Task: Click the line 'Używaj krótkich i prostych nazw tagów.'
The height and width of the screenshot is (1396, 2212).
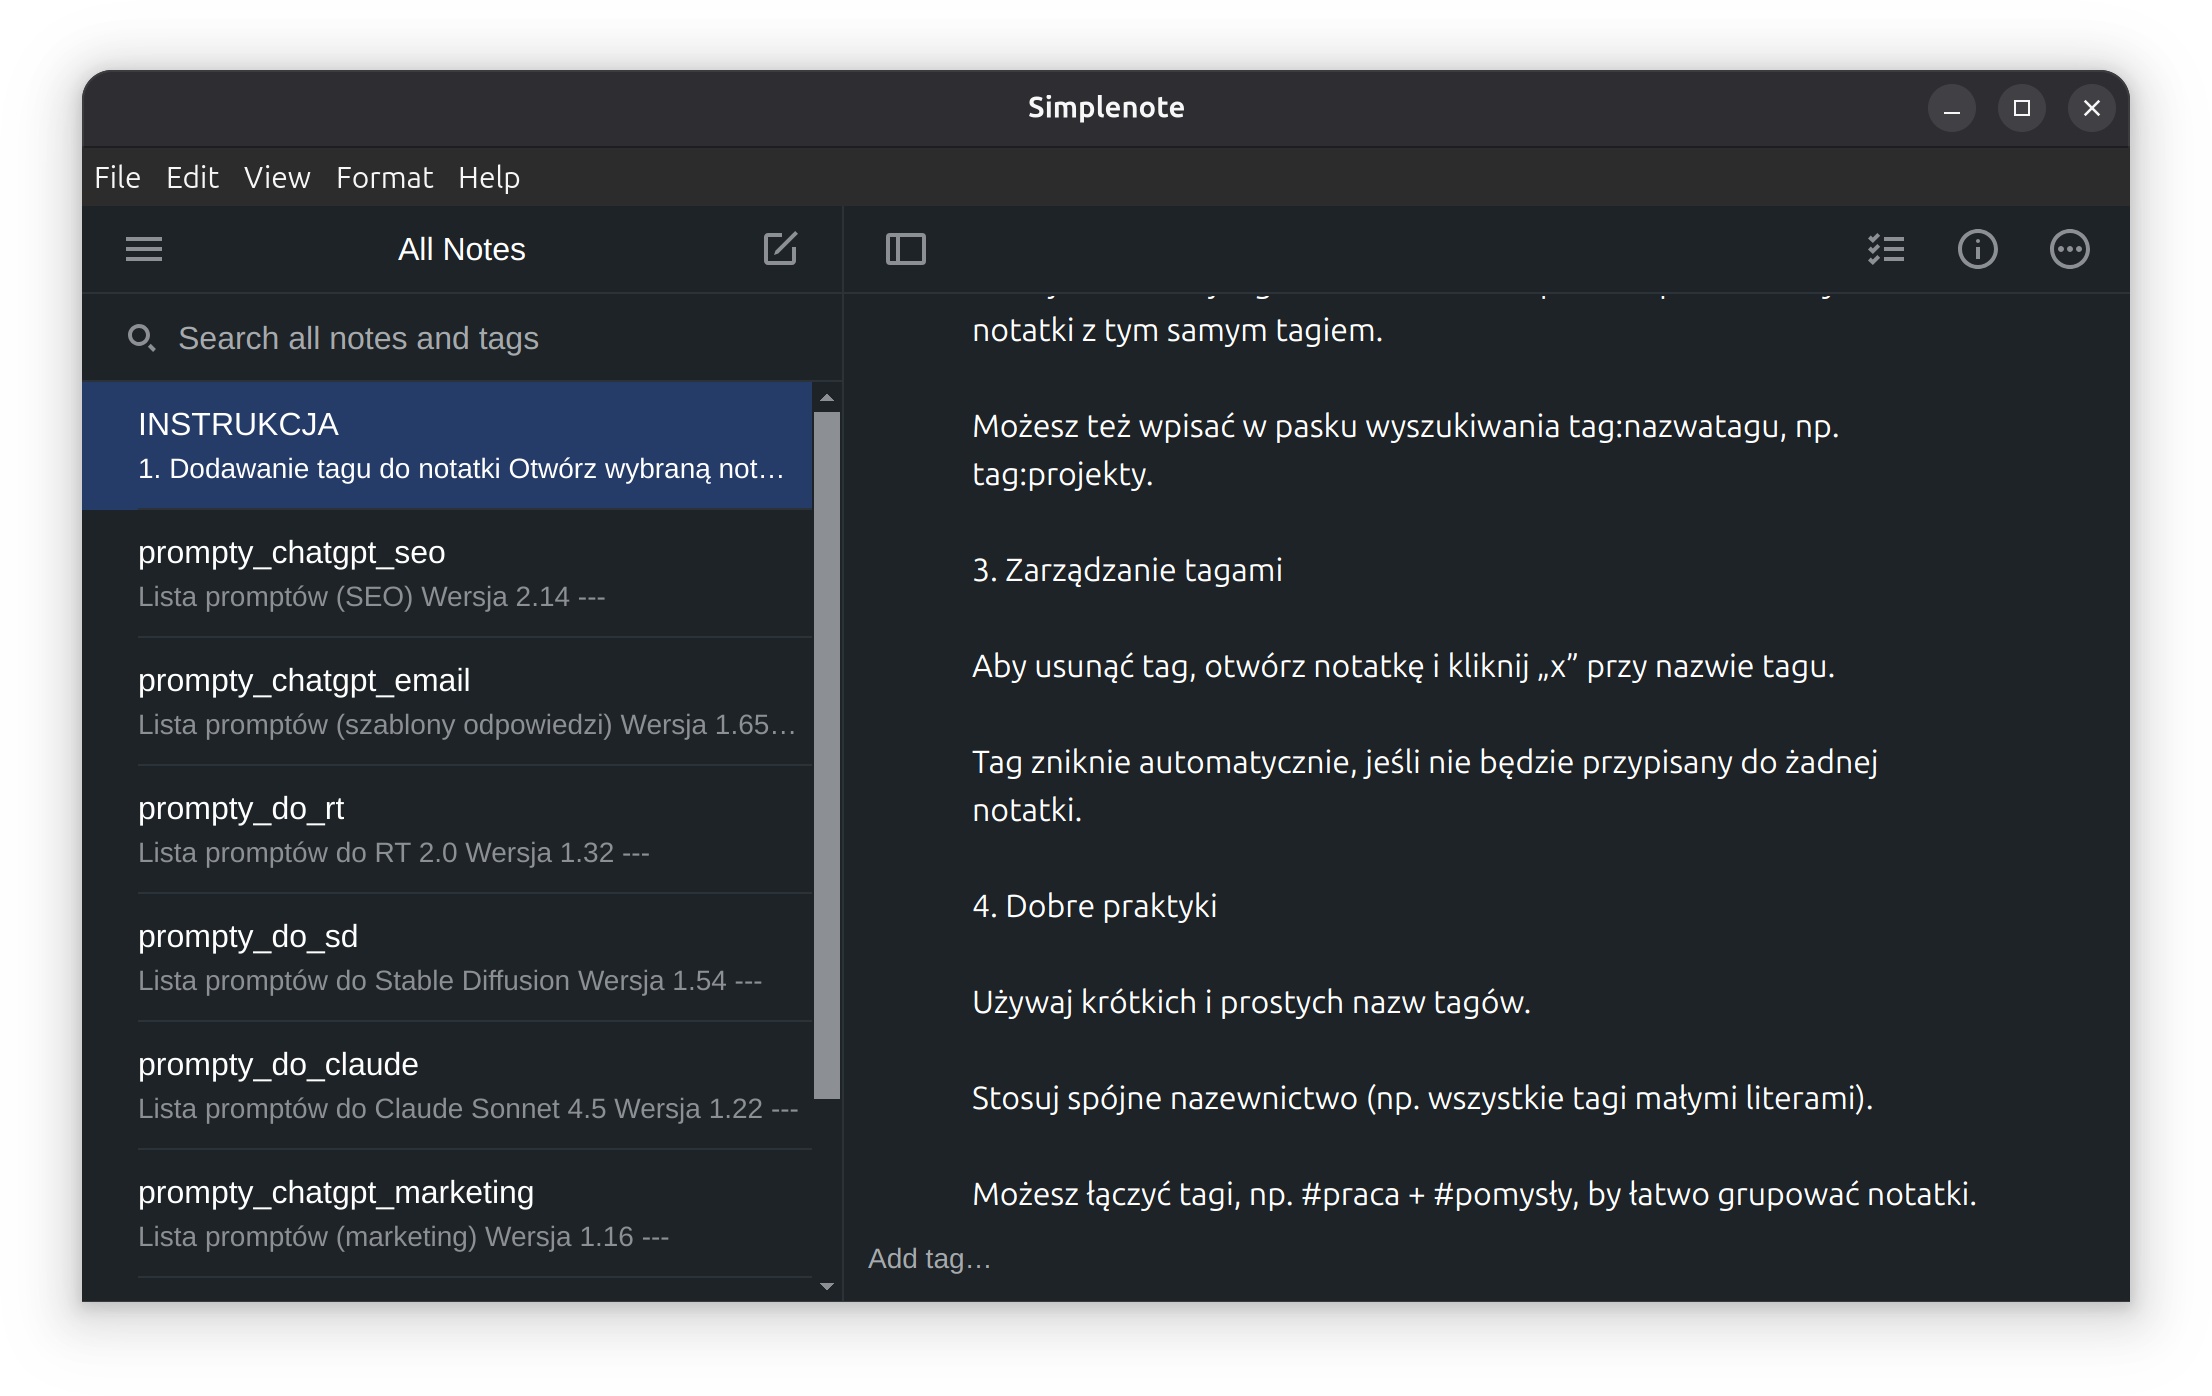Action: (1251, 1002)
